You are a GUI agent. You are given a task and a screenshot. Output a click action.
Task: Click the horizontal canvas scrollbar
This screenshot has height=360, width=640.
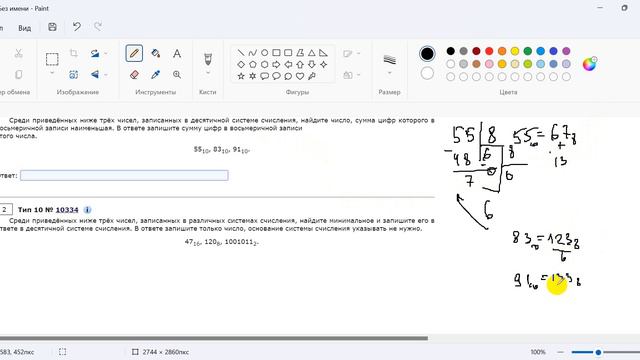(214, 338)
